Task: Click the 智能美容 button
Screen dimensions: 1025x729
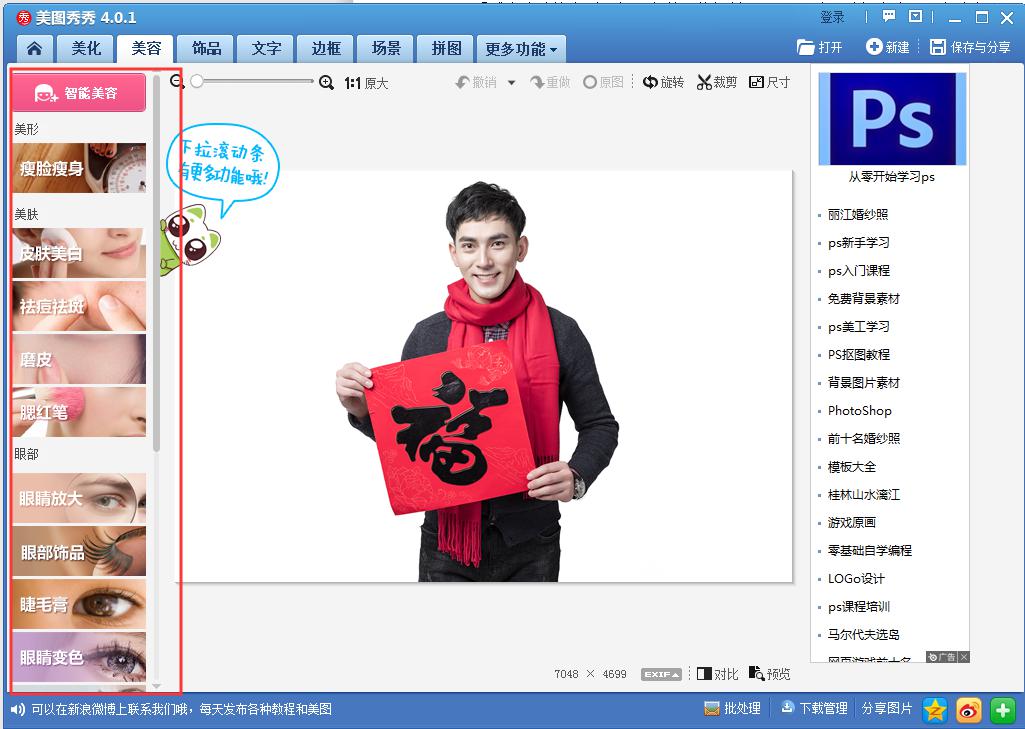Action: pos(78,92)
